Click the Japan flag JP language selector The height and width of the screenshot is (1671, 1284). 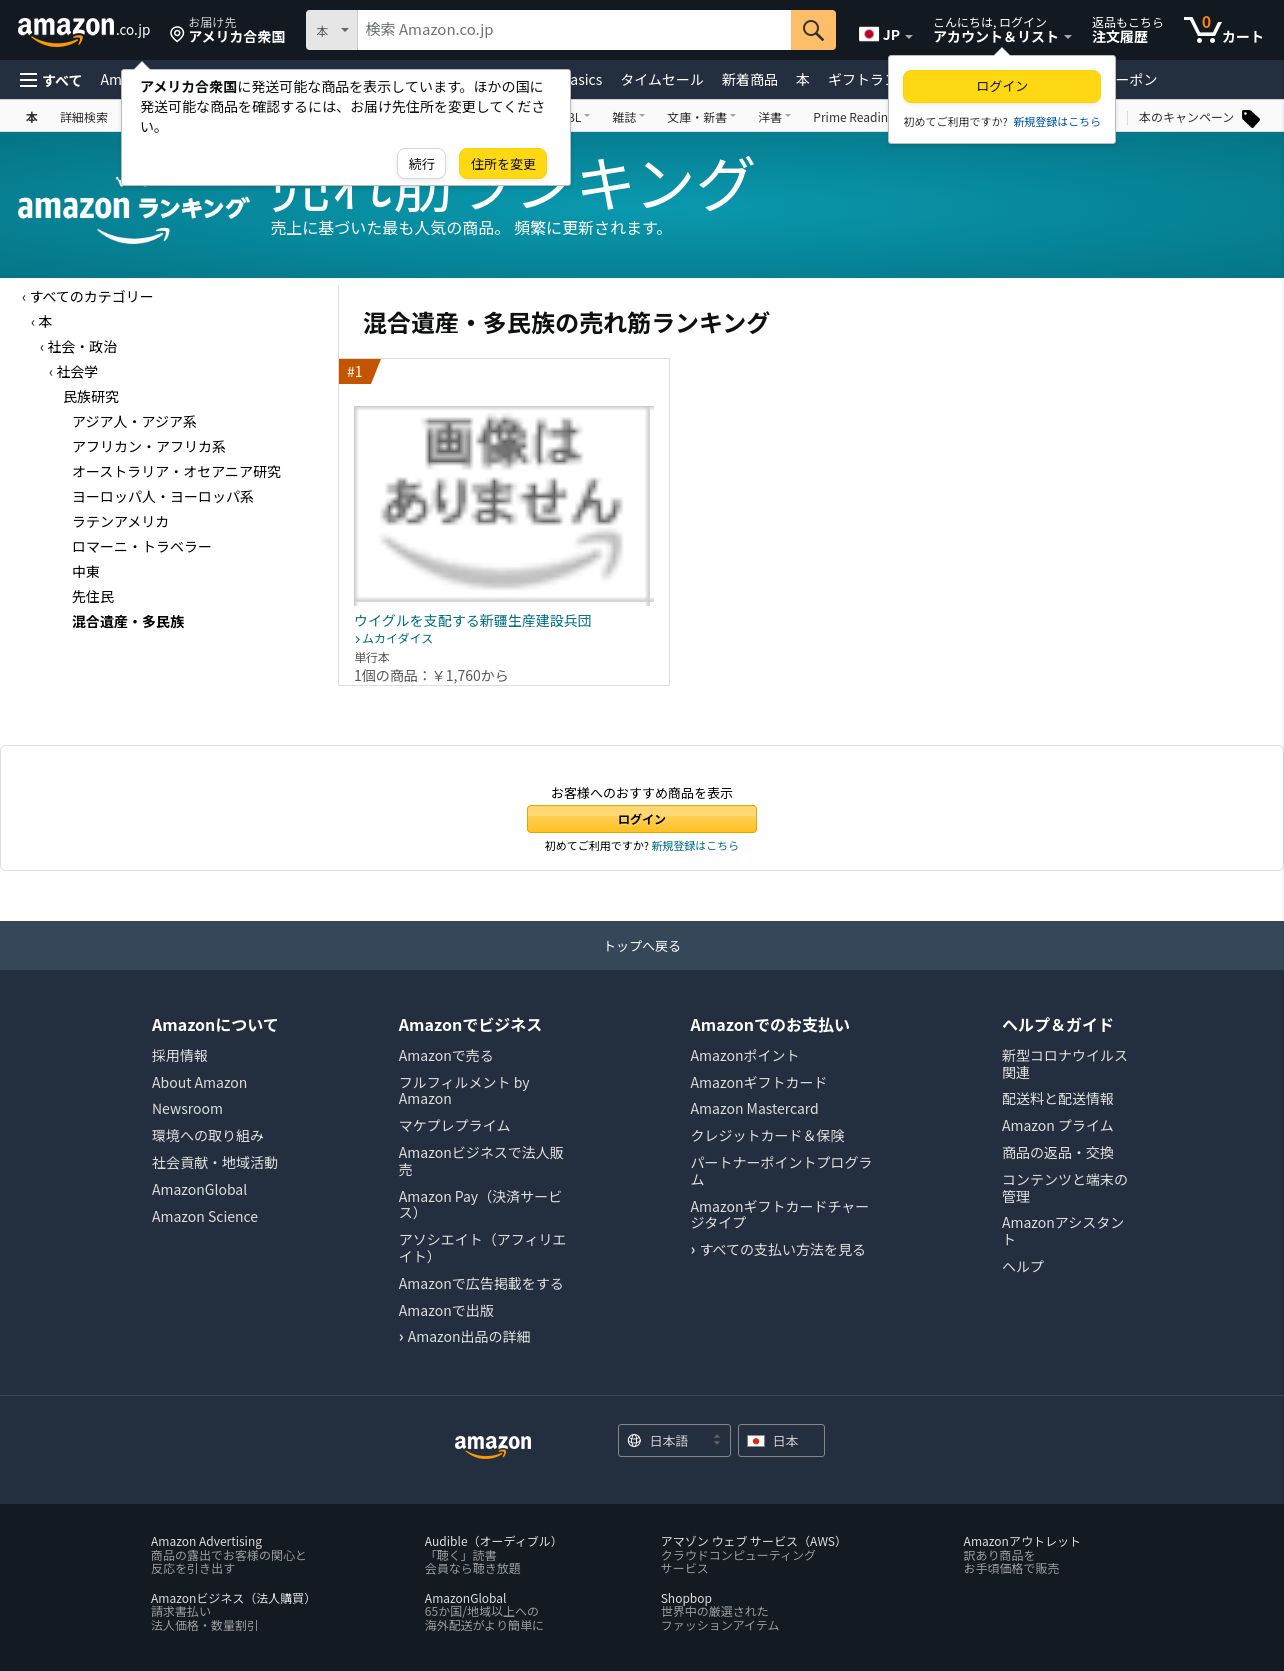pos(885,34)
